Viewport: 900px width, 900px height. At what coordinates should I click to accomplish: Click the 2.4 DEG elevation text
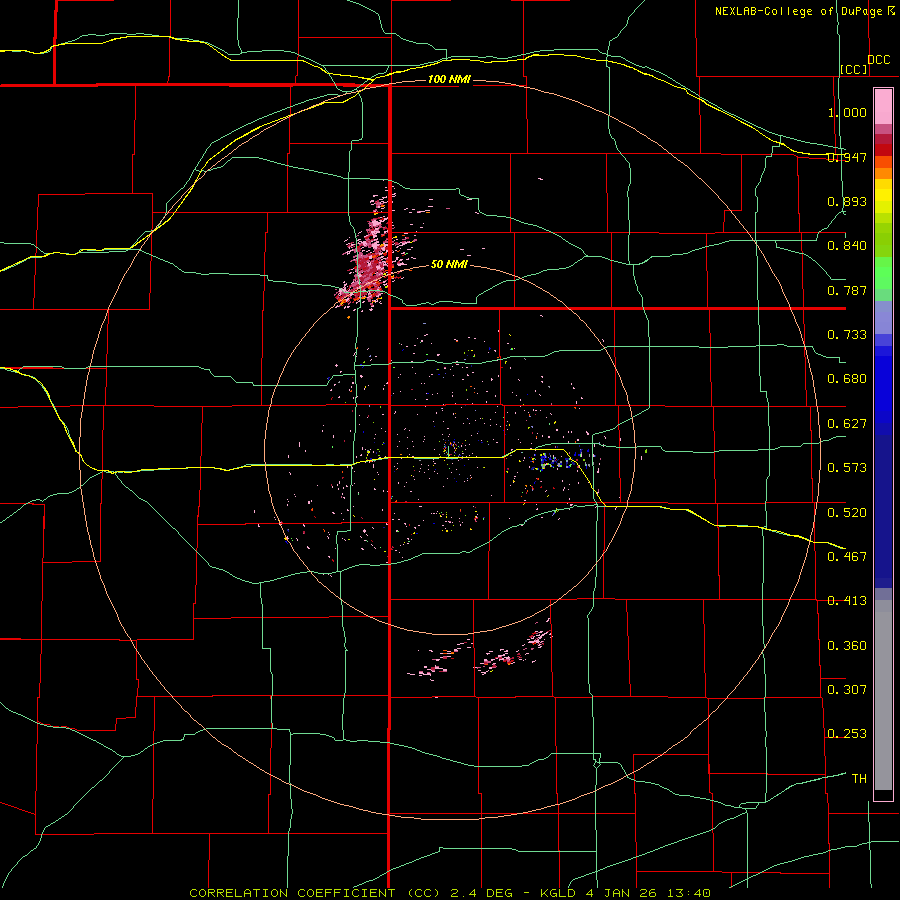click(x=481, y=893)
